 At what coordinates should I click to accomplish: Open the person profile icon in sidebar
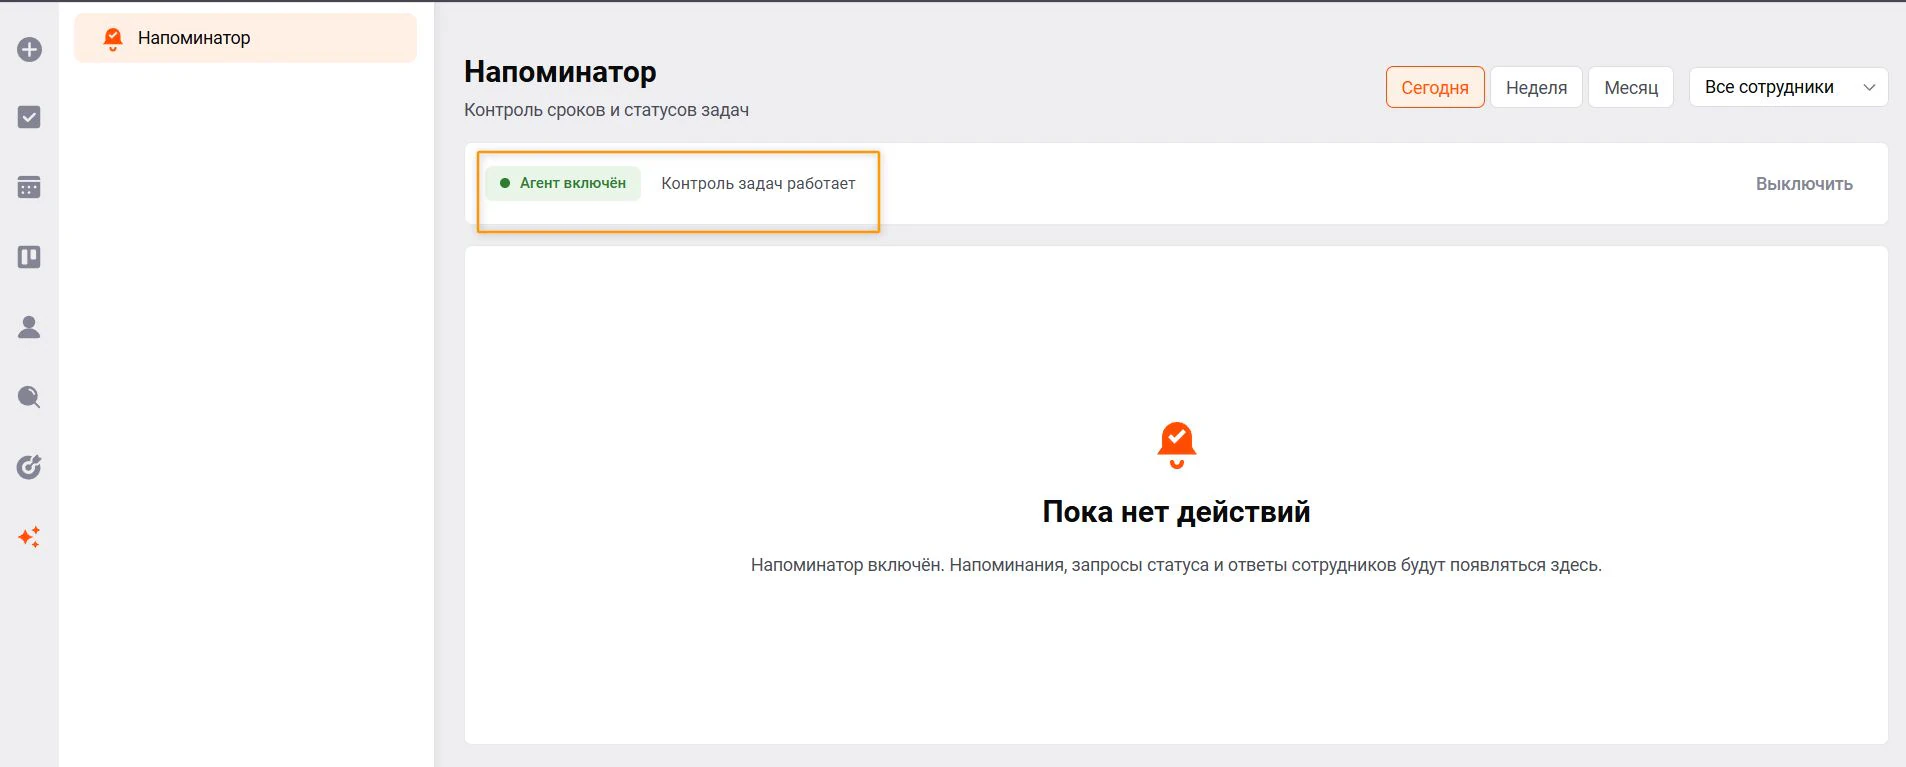pos(29,327)
